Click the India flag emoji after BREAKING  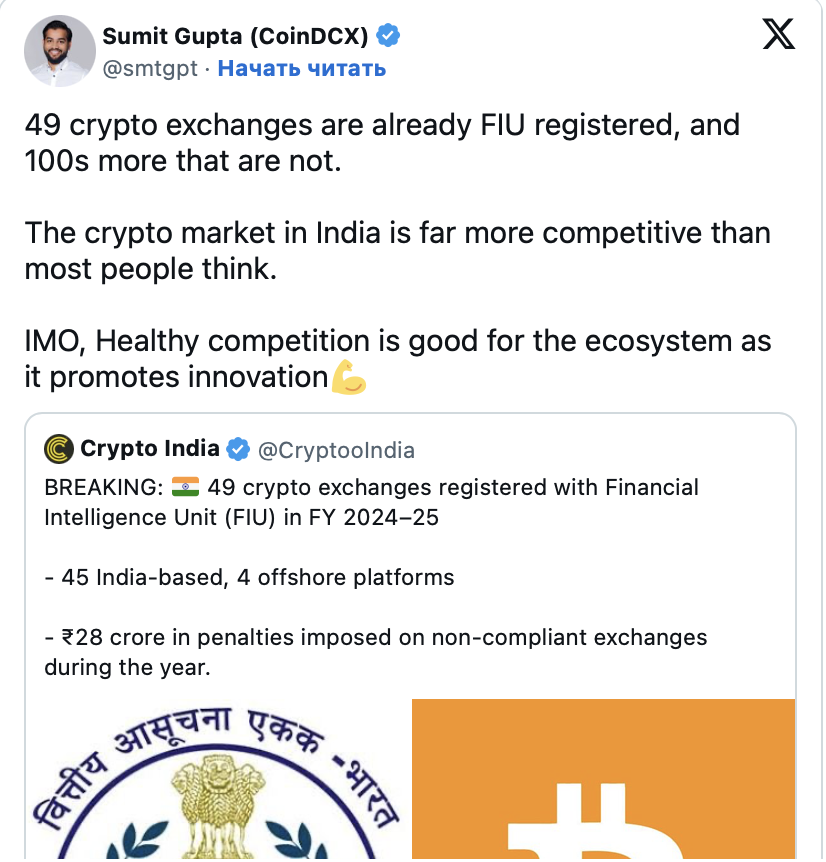185,488
